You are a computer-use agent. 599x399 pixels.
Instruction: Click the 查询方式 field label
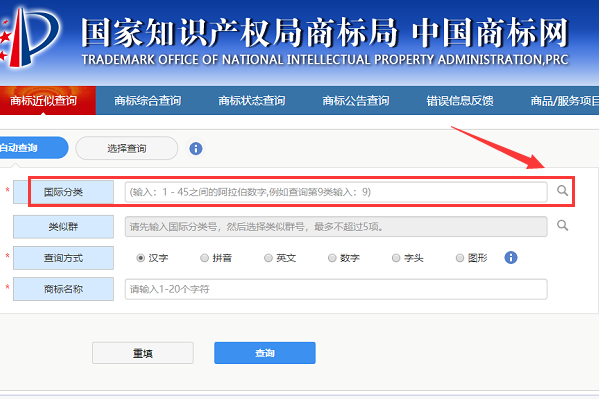(63, 258)
